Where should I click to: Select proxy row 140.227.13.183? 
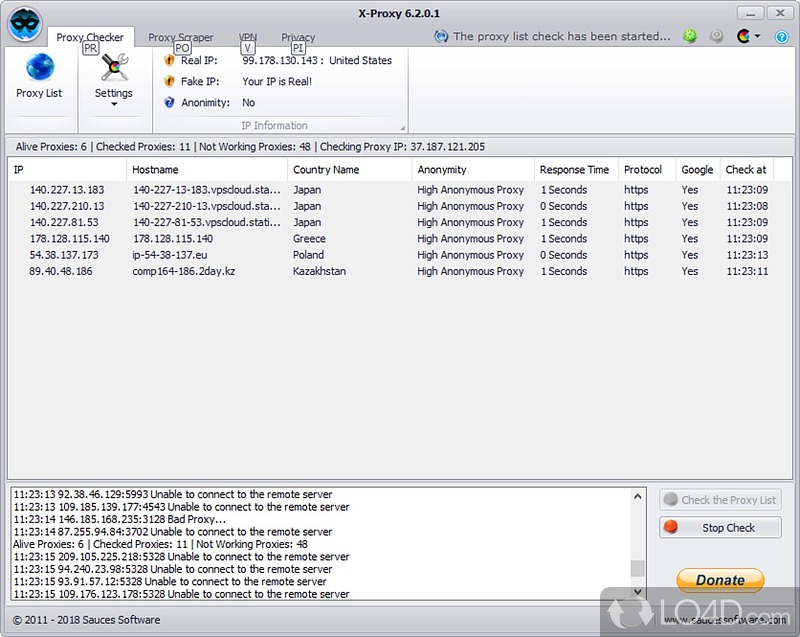pos(399,190)
